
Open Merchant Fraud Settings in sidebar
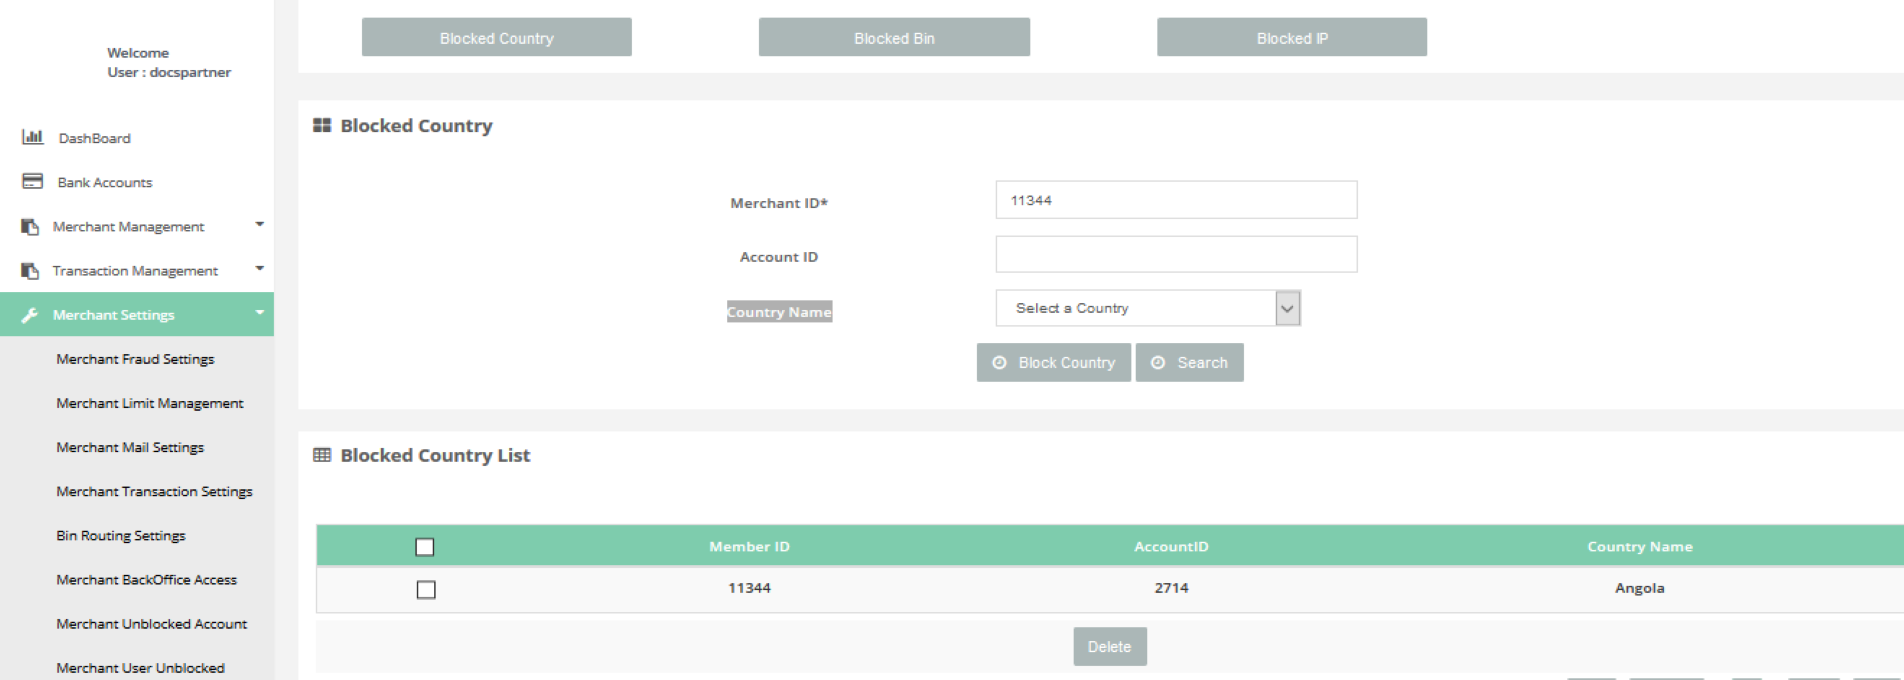(x=135, y=359)
